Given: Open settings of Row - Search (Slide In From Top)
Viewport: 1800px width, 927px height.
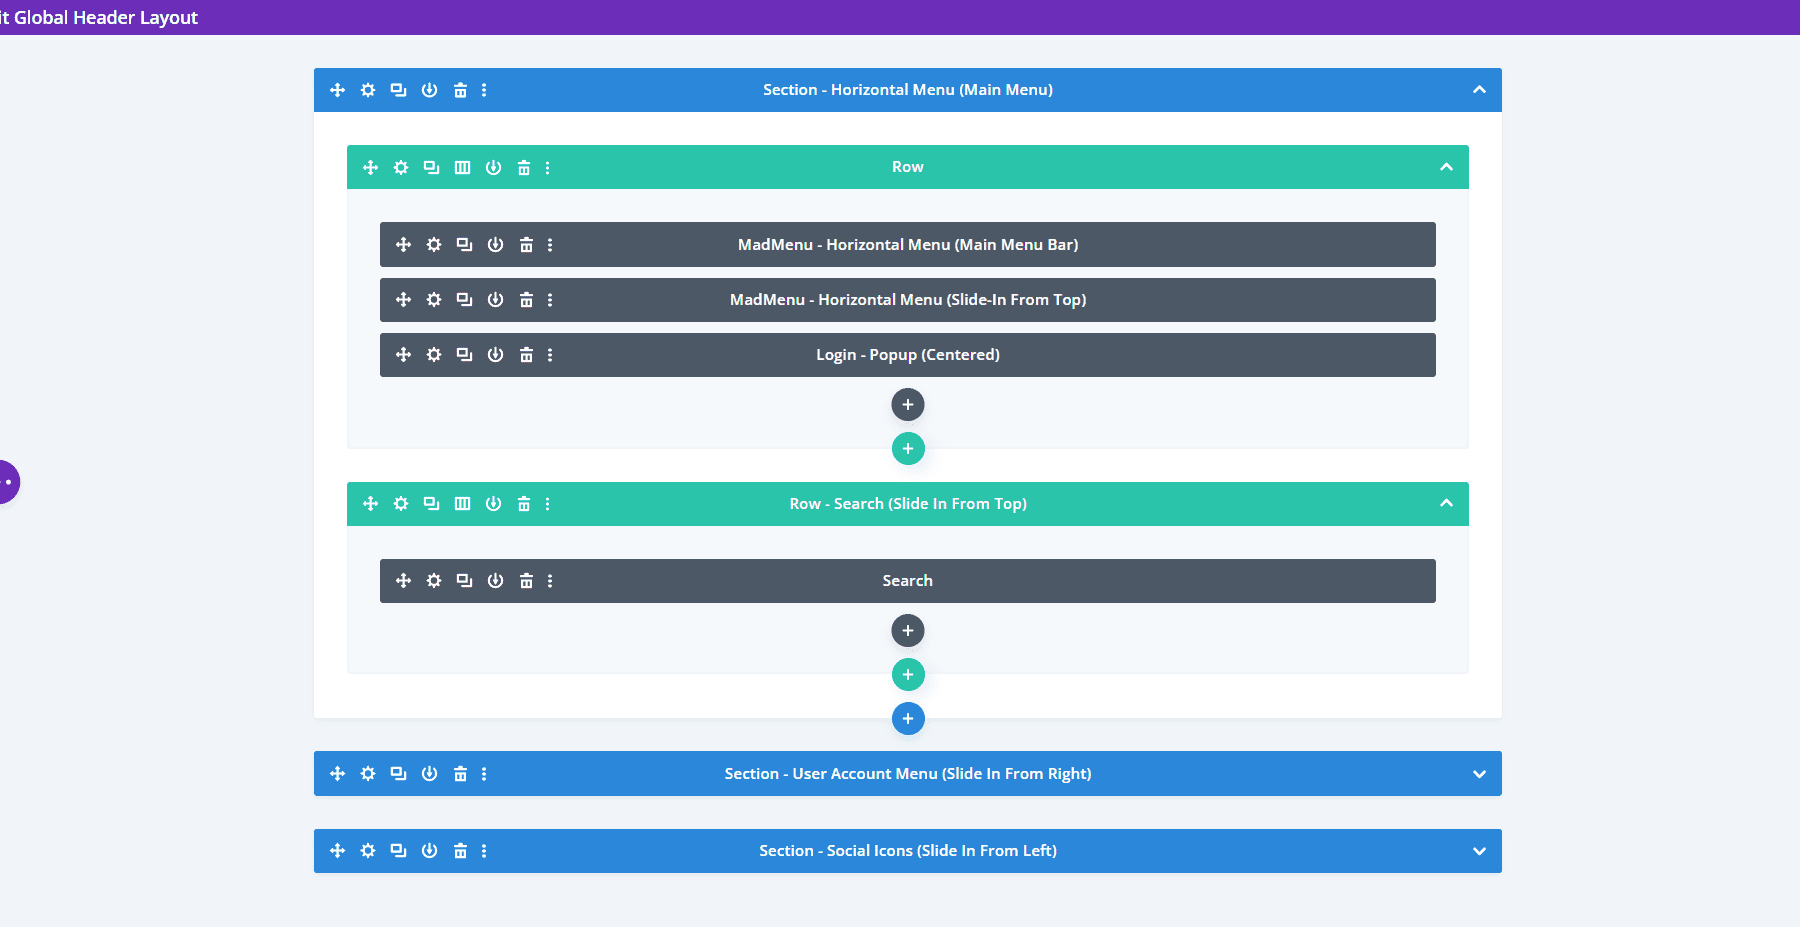Looking at the screenshot, I should click(401, 504).
